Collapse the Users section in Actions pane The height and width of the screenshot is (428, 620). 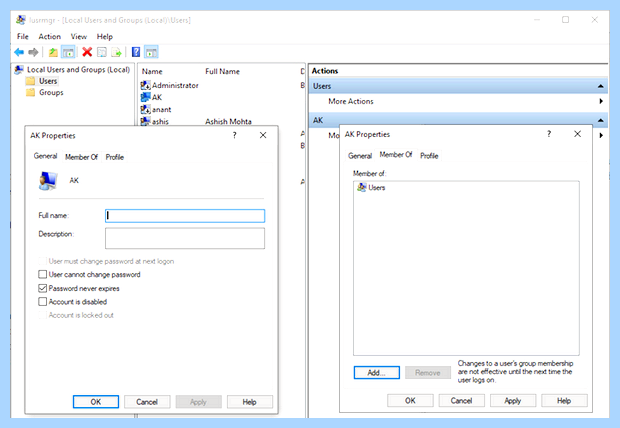tap(600, 86)
